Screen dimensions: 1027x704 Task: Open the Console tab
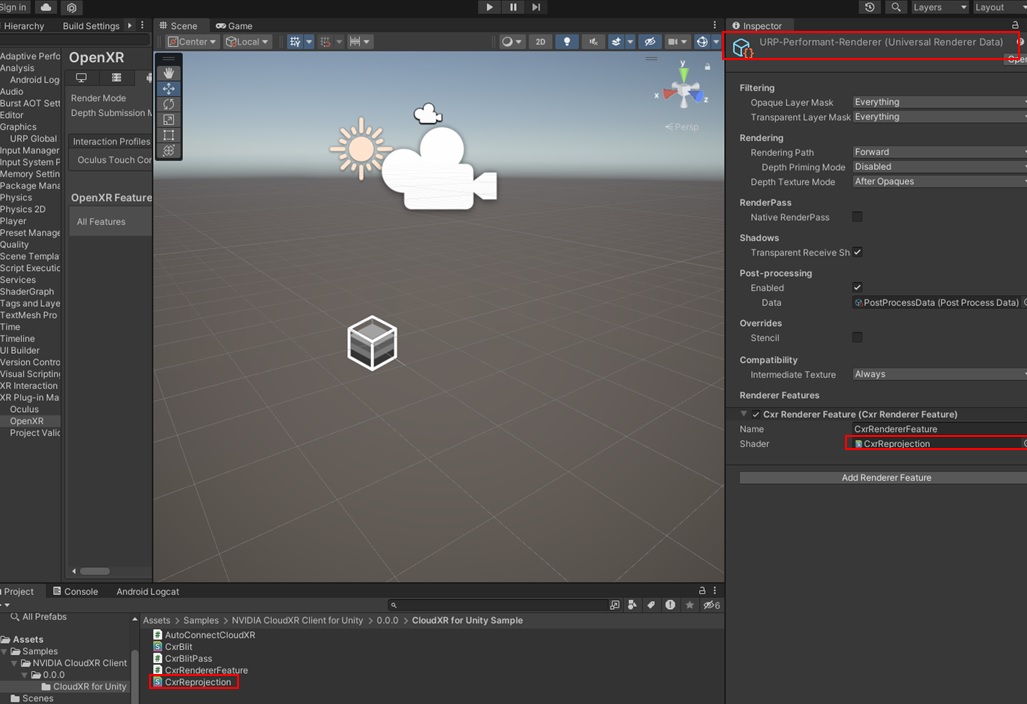(x=76, y=591)
